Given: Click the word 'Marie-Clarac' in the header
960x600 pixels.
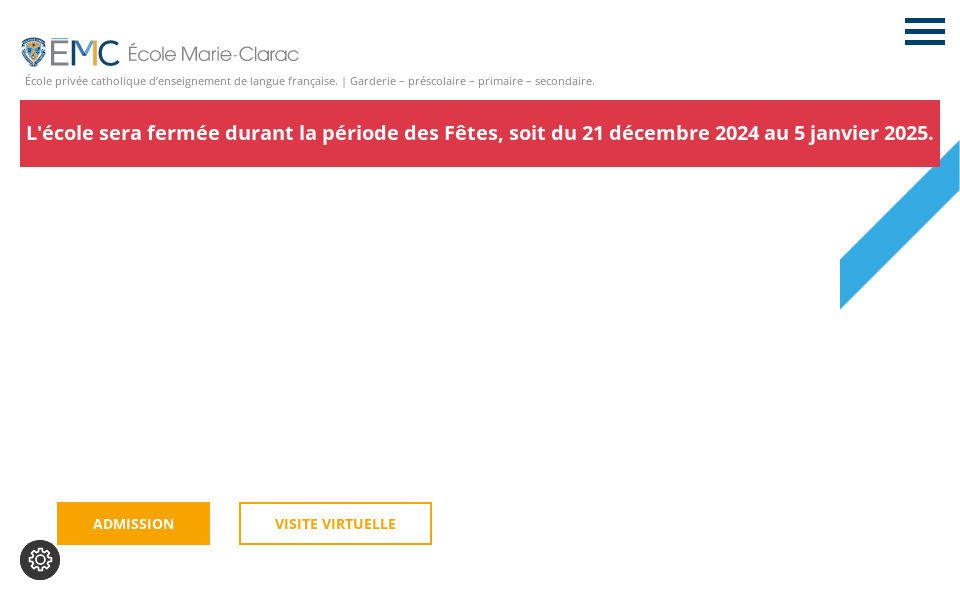Looking at the screenshot, I should point(239,54).
